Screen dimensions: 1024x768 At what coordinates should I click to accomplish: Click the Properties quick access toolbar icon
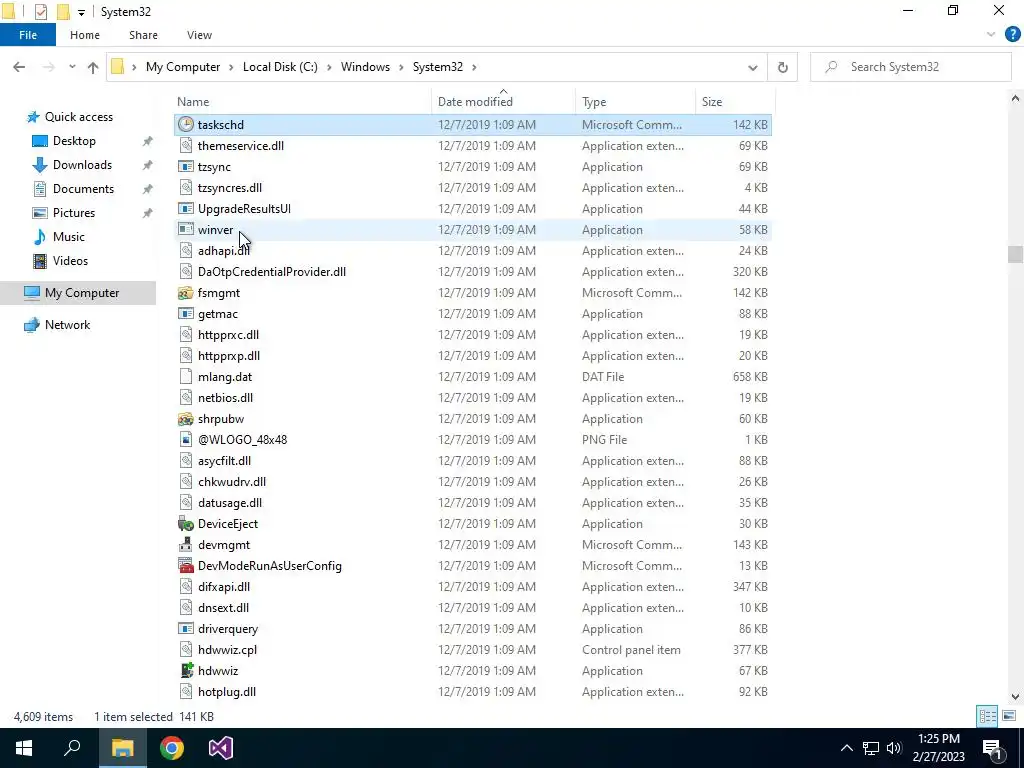pos(40,12)
